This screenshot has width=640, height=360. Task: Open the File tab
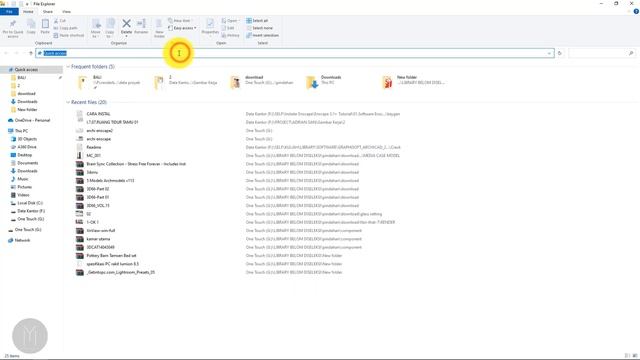9,11
